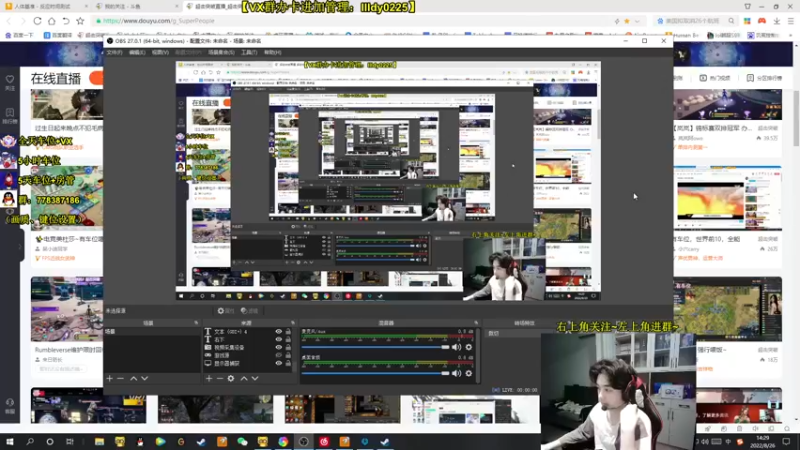Toggle the lock on the 显示器捕获 source
800x450 pixels.
coord(288,363)
